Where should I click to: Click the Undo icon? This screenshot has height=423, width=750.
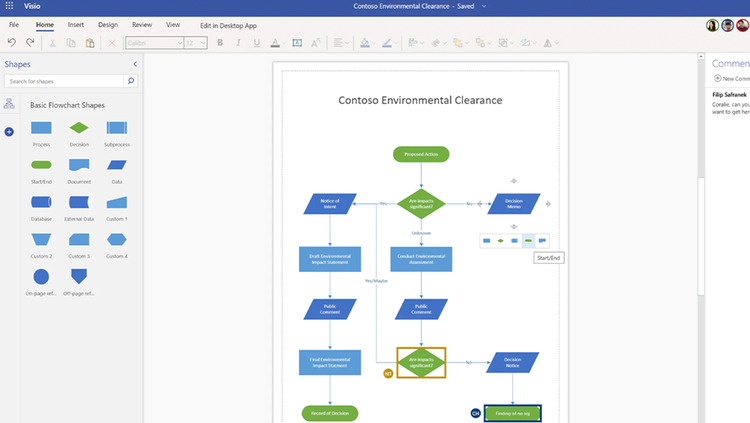pyautogui.click(x=12, y=43)
